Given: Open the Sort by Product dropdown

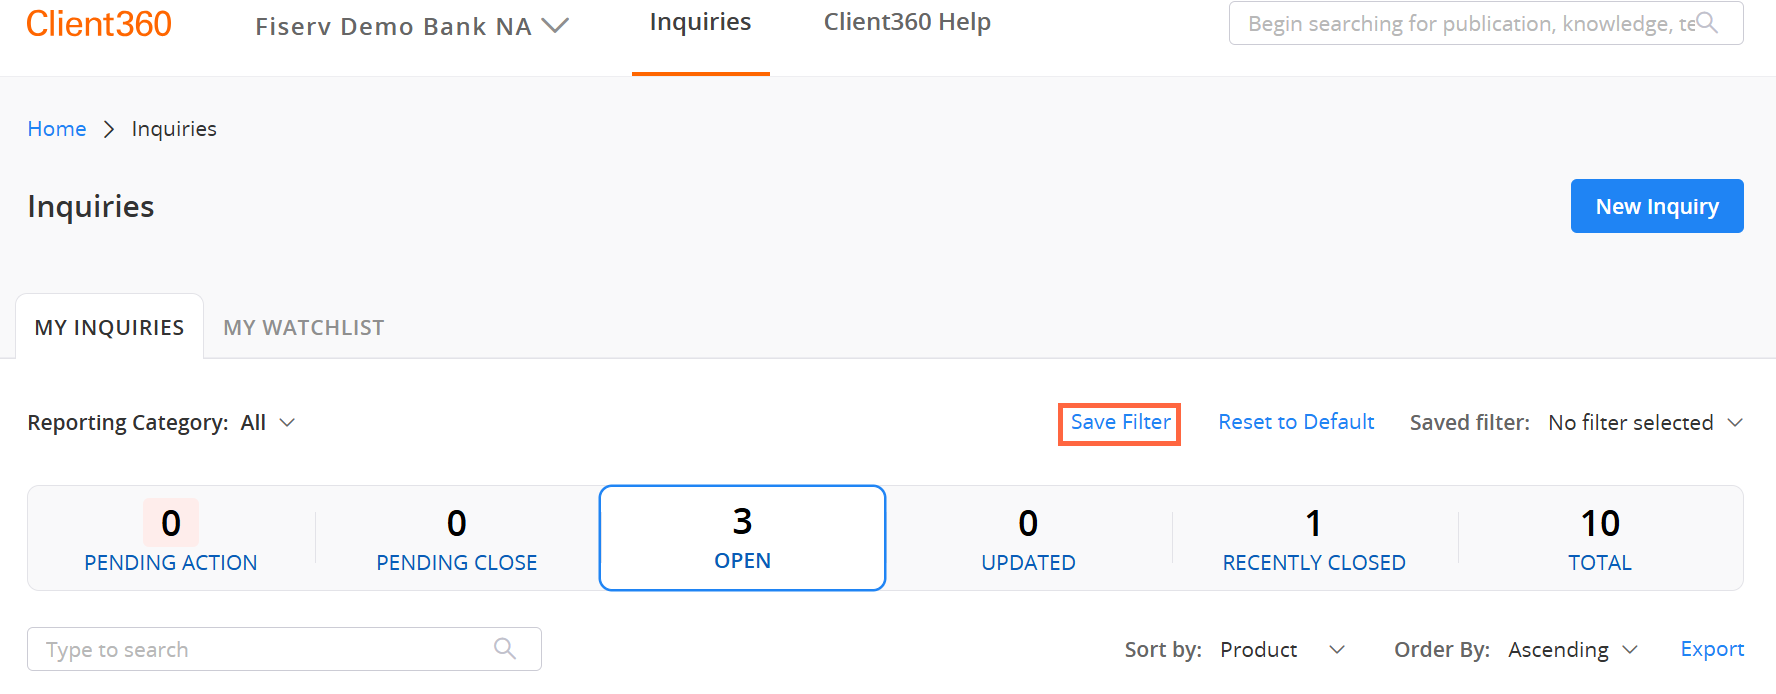Looking at the screenshot, I should pos(1282,650).
